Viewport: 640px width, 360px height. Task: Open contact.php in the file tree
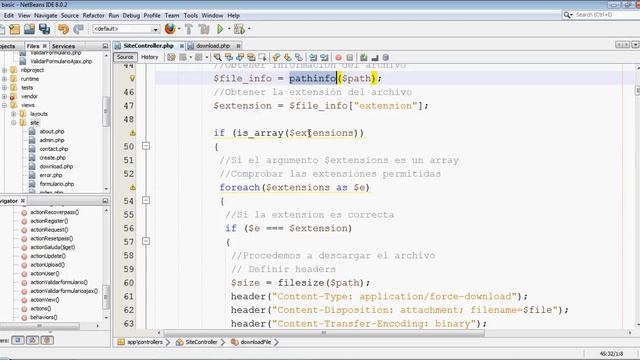coord(53,149)
